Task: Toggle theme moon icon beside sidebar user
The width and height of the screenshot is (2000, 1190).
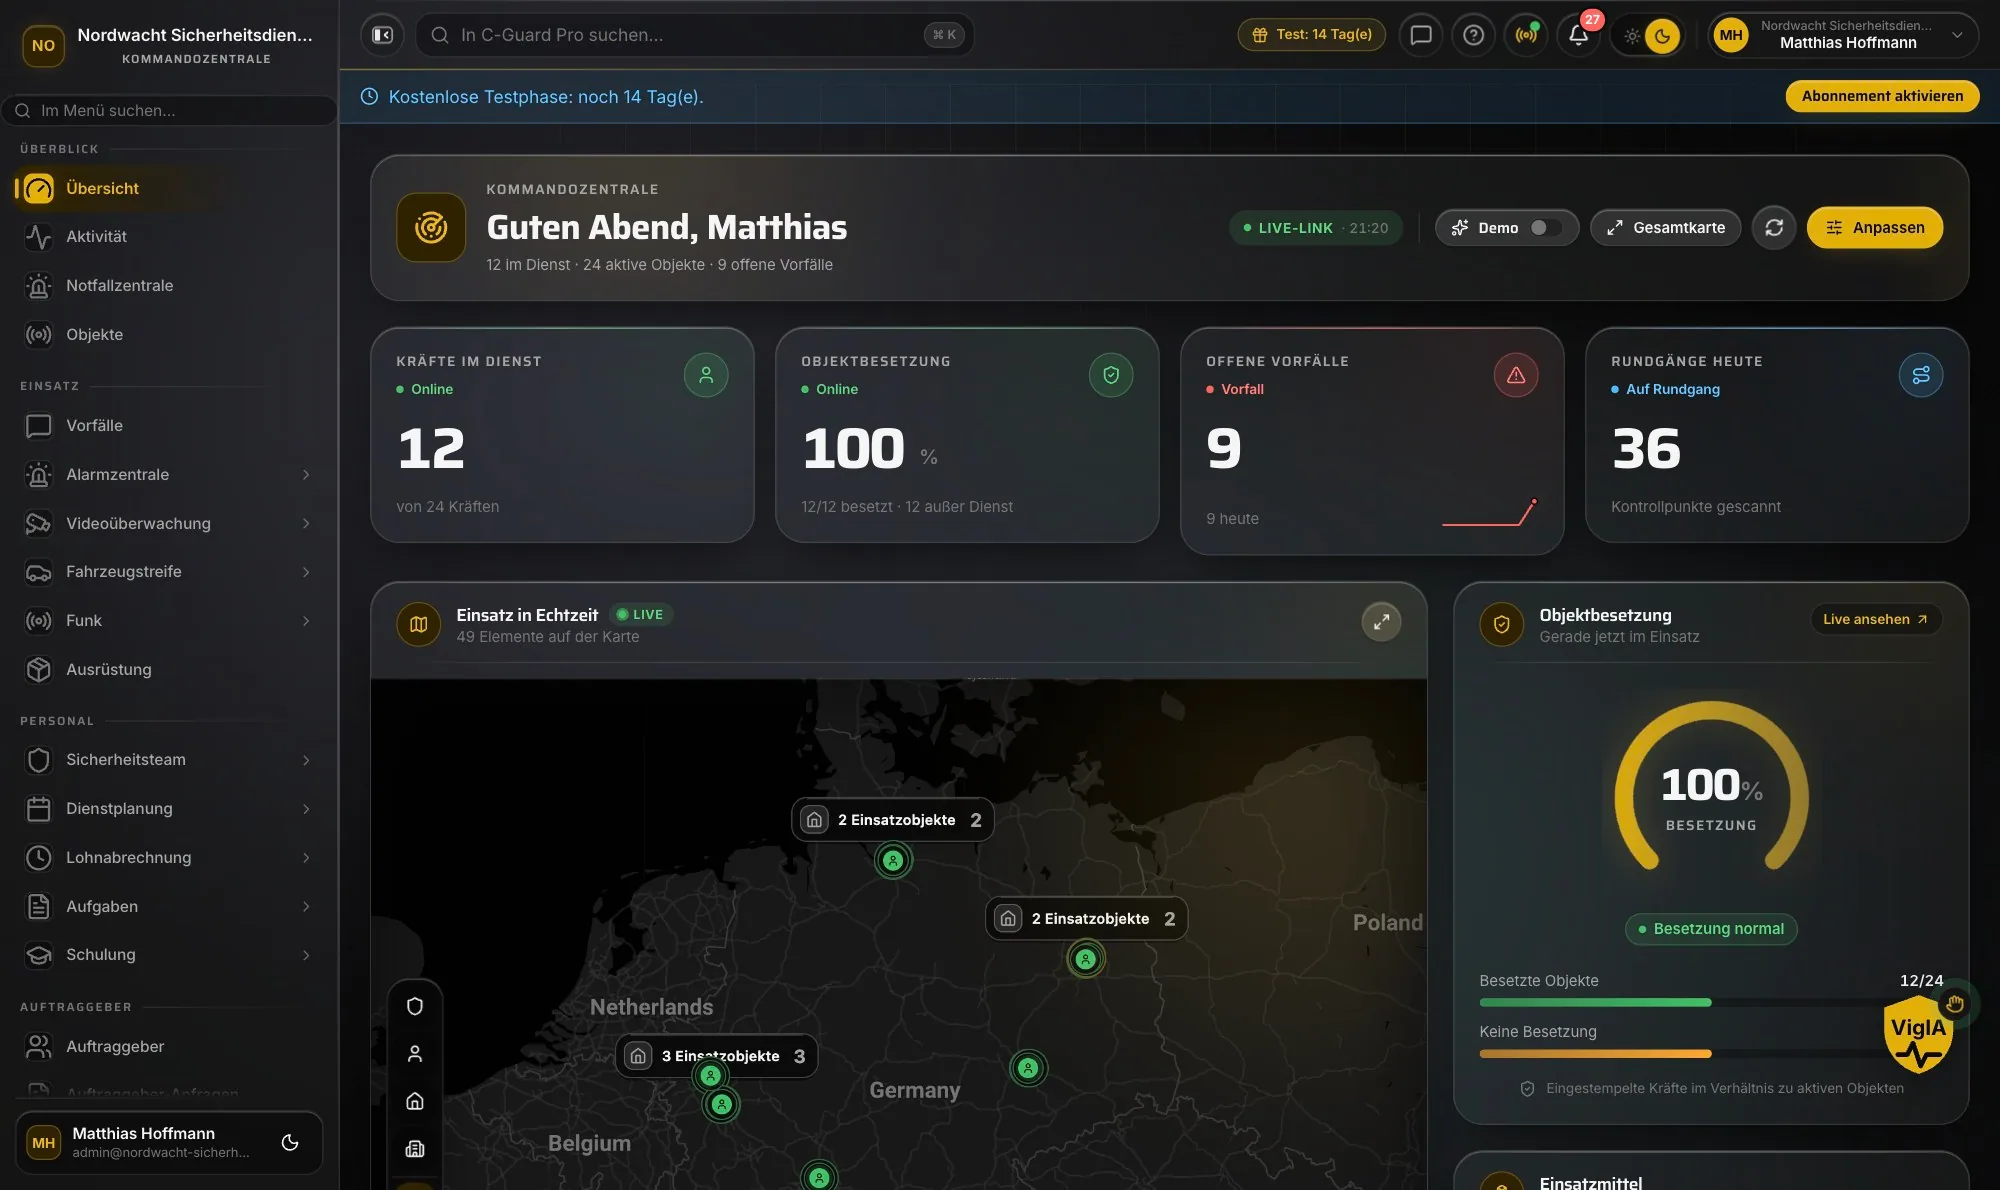Action: click(290, 1142)
